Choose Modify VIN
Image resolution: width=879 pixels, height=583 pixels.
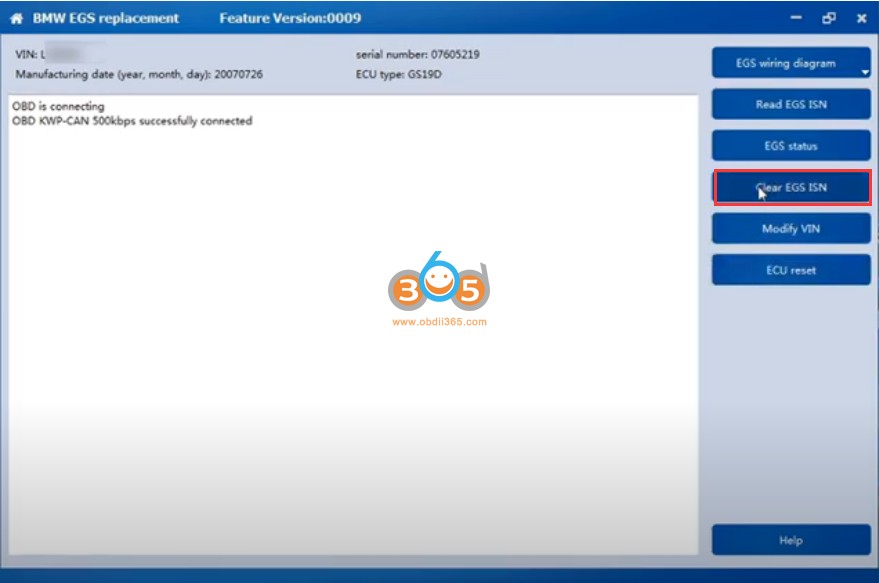[x=791, y=229]
